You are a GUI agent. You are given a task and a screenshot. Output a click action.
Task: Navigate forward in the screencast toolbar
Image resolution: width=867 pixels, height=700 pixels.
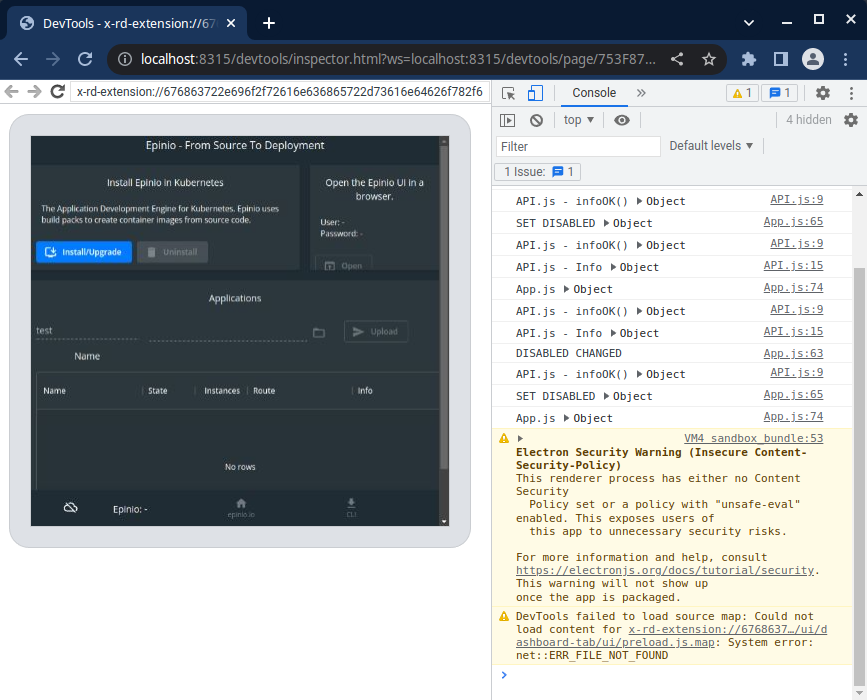(x=34, y=92)
